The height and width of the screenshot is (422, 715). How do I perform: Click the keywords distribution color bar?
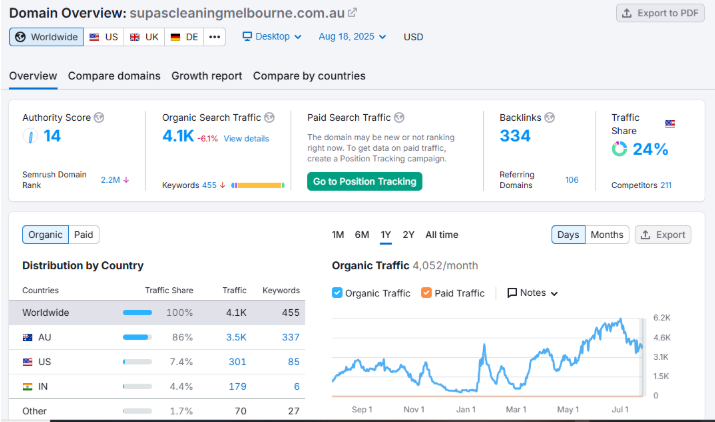click(x=259, y=185)
